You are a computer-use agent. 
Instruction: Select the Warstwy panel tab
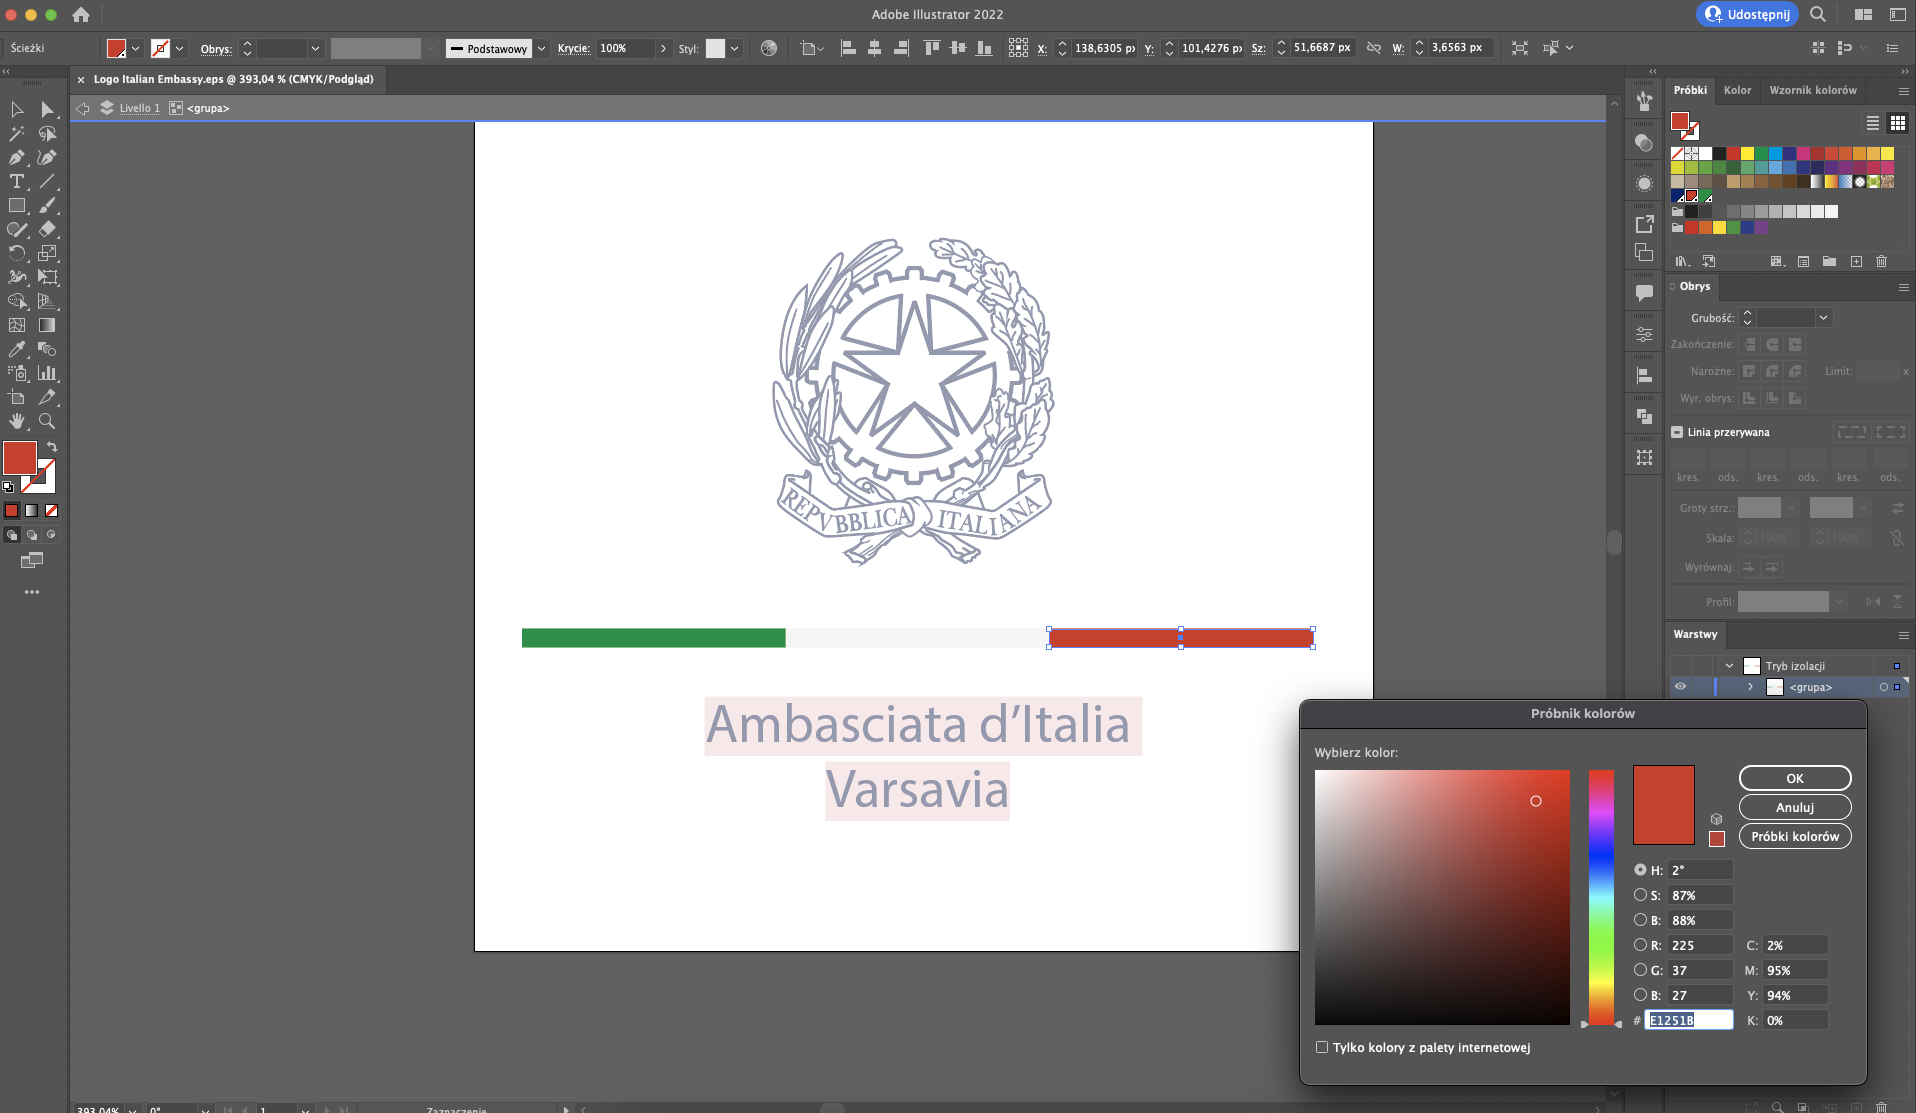pyautogui.click(x=1695, y=634)
